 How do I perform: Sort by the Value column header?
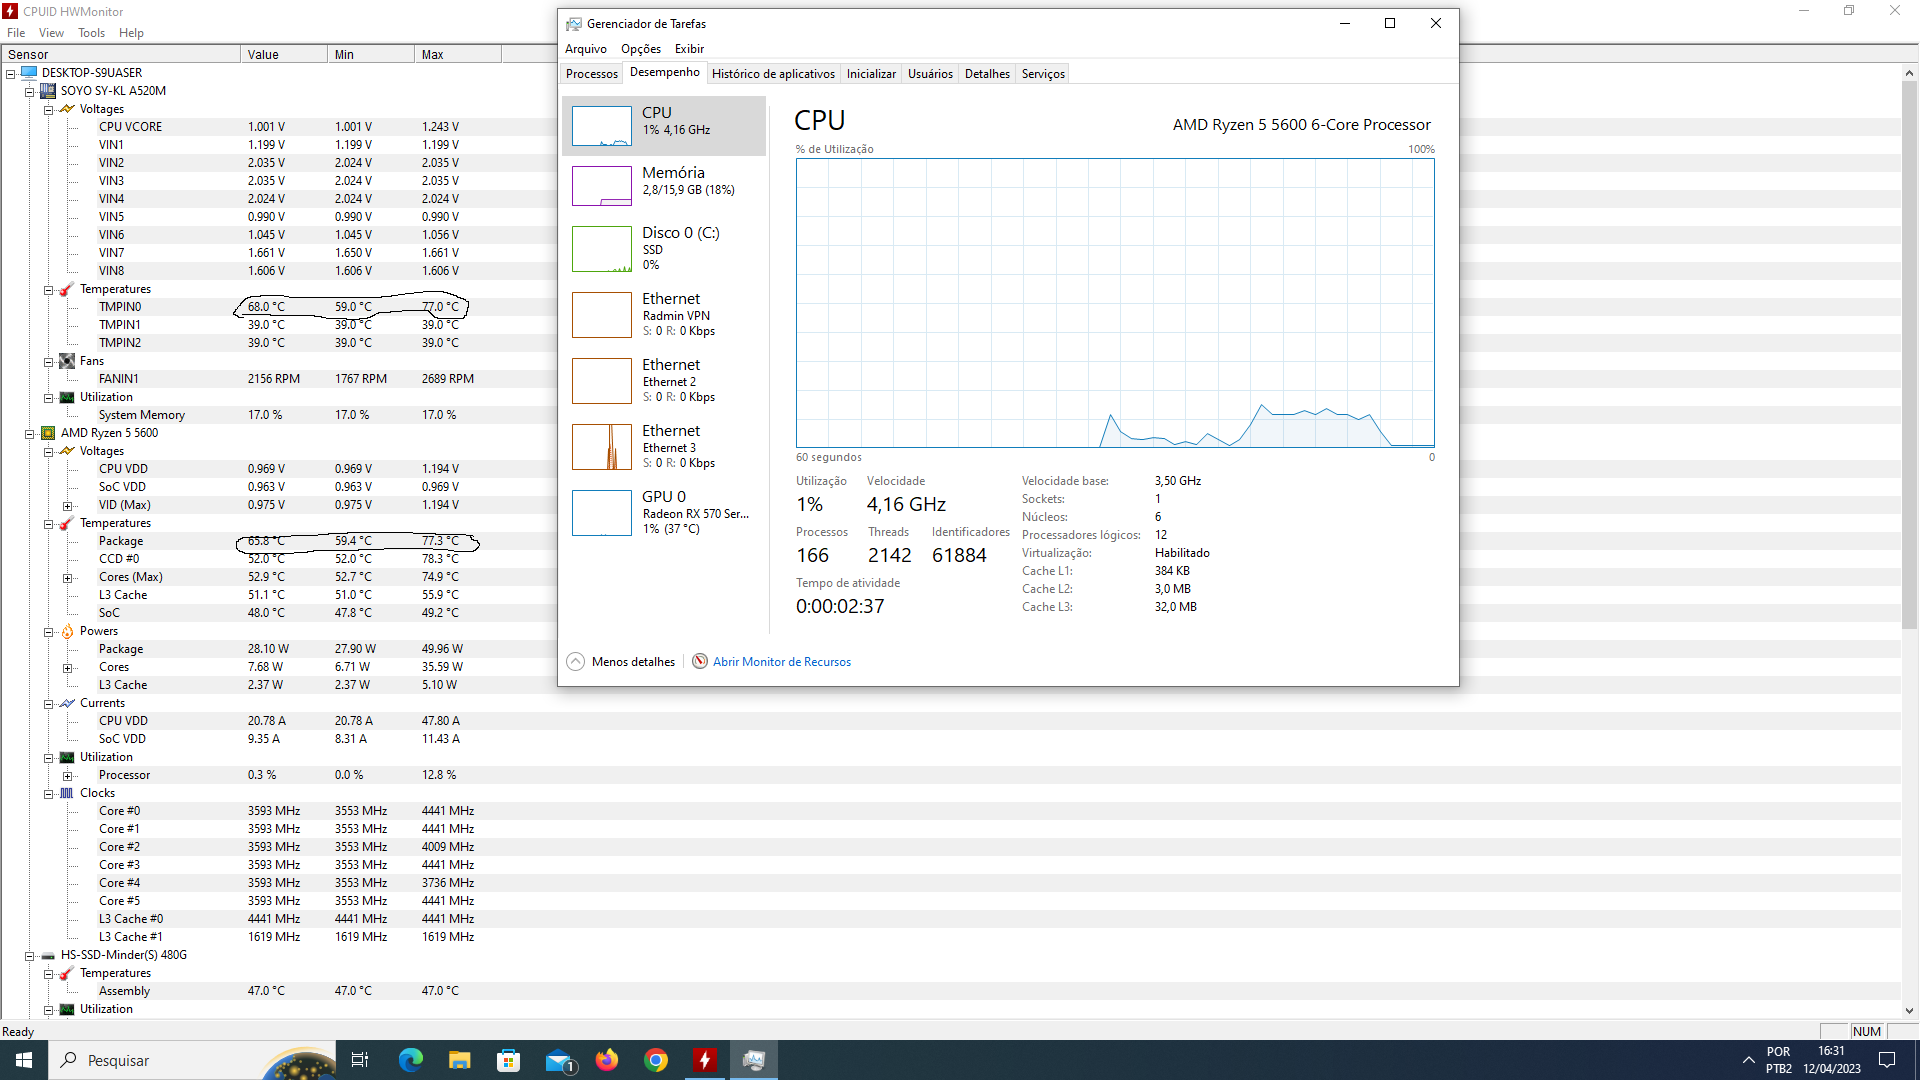tap(283, 54)
